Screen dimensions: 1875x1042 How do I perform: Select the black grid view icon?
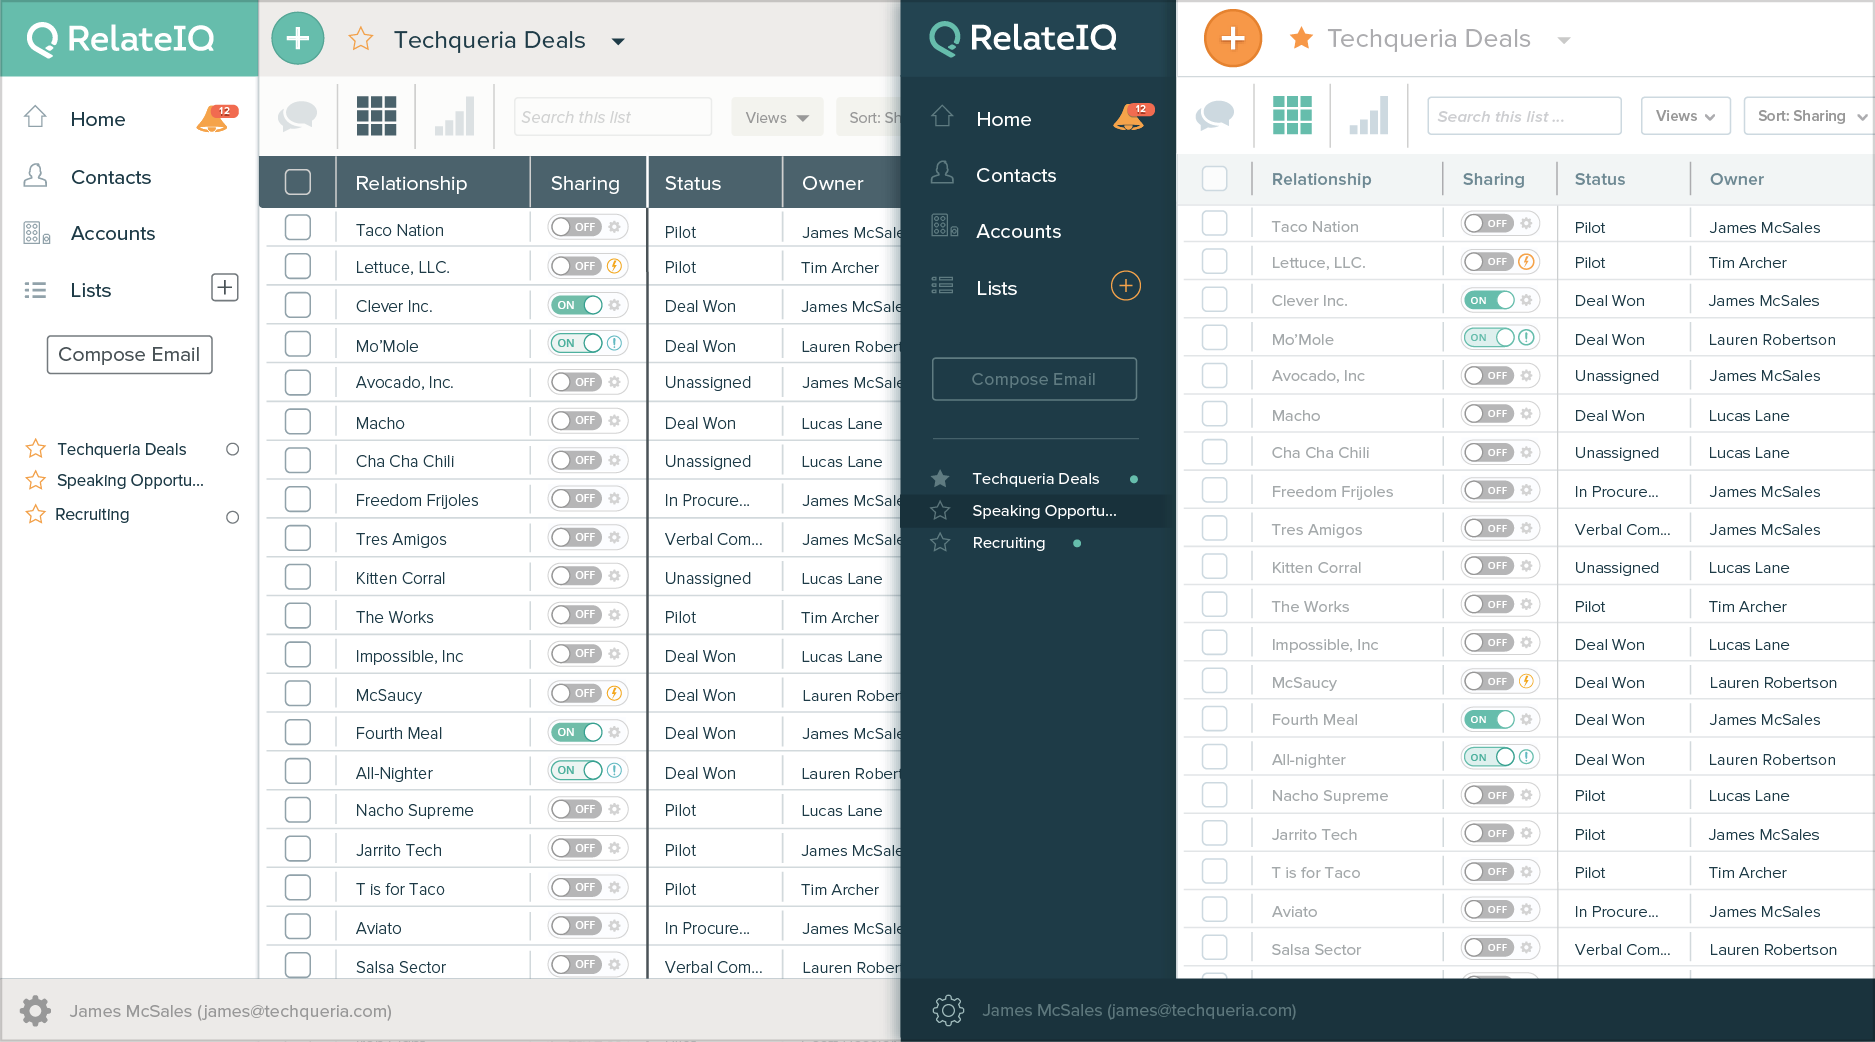tap(376, 116)
